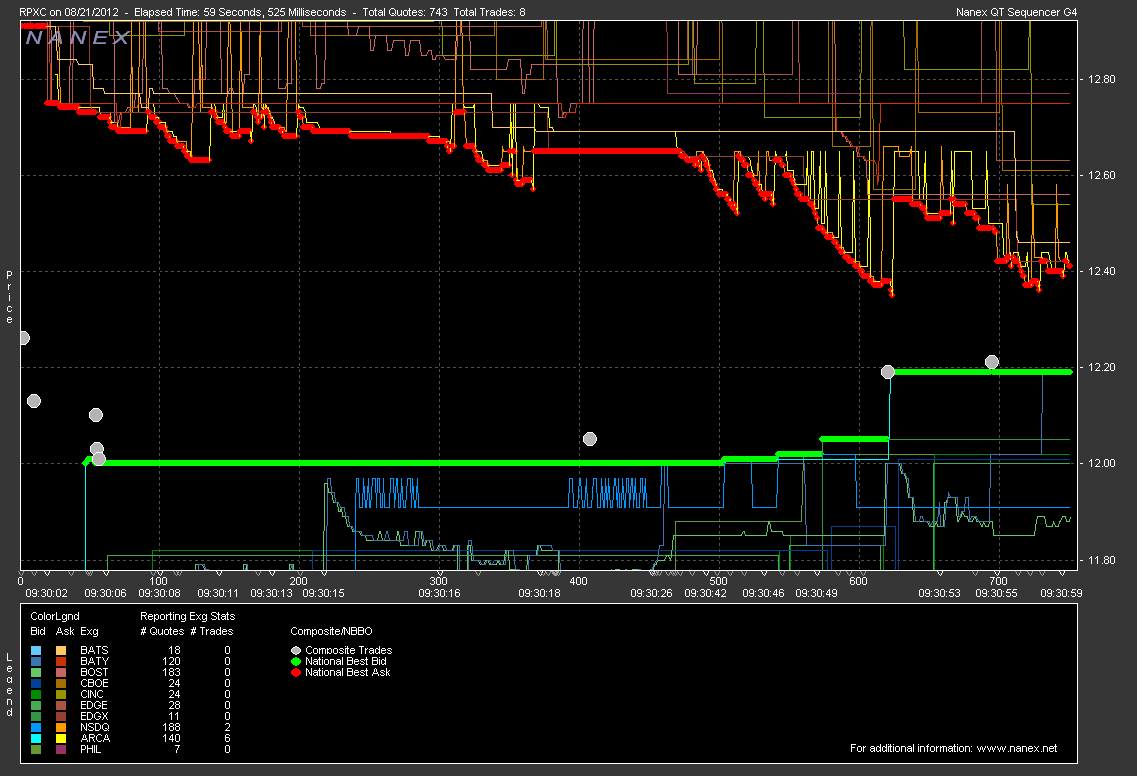Pick the BATY ask color swatch
The height and width of the screenshot is (776, 1137).
61,661
